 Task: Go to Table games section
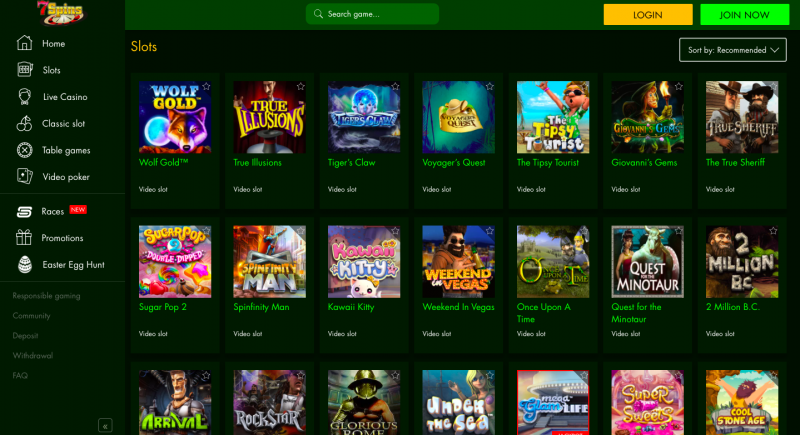tap(66, 150)
